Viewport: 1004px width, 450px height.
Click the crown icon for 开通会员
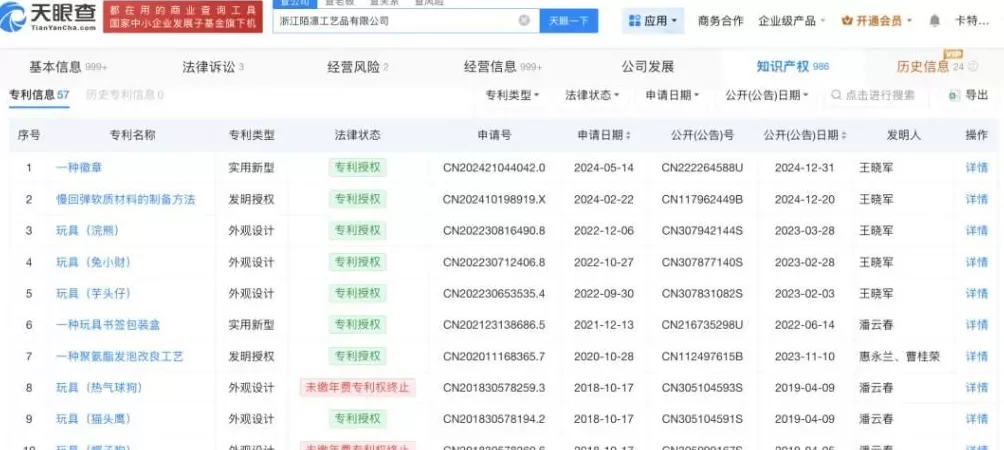pos(846,21)
